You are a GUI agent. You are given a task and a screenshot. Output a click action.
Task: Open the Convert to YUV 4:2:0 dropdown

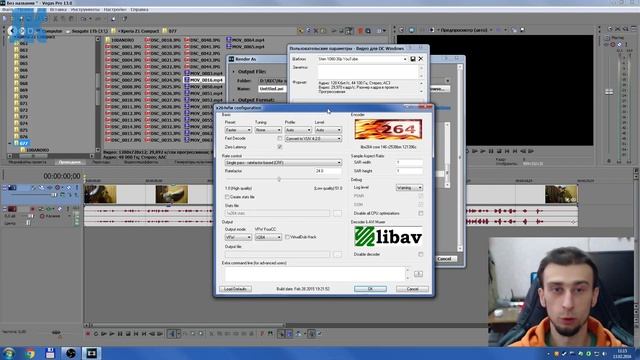click(313, 139)
